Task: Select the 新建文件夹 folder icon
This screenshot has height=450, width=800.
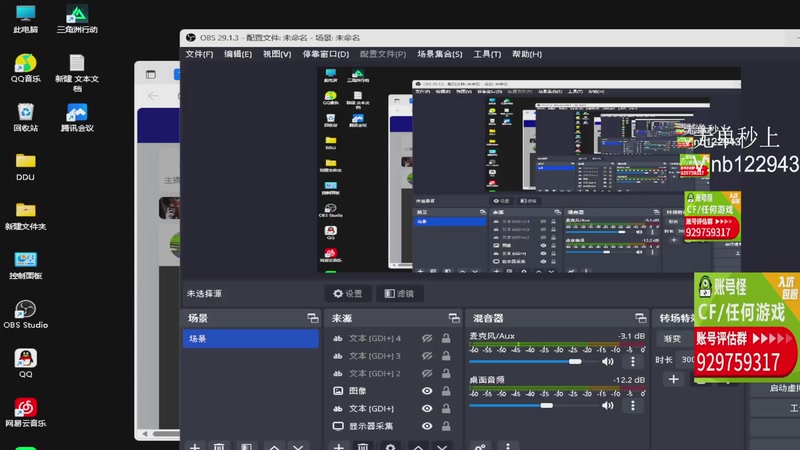Action: click(26, 215)
